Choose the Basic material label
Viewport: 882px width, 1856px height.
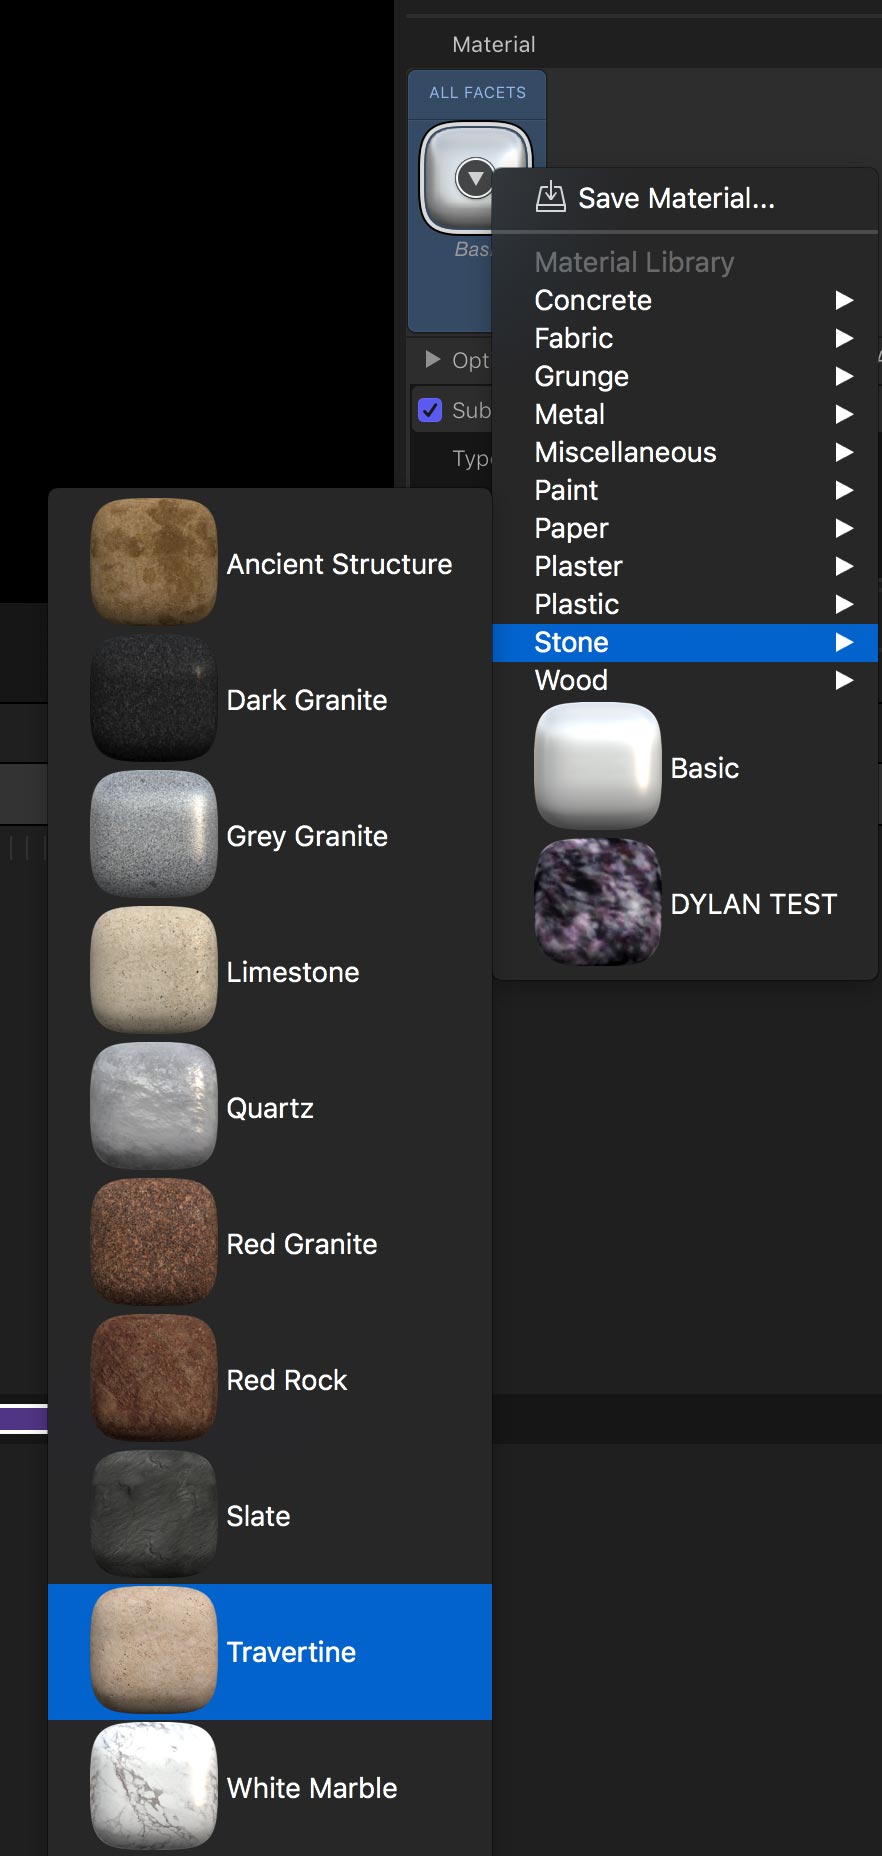(705, 768)
